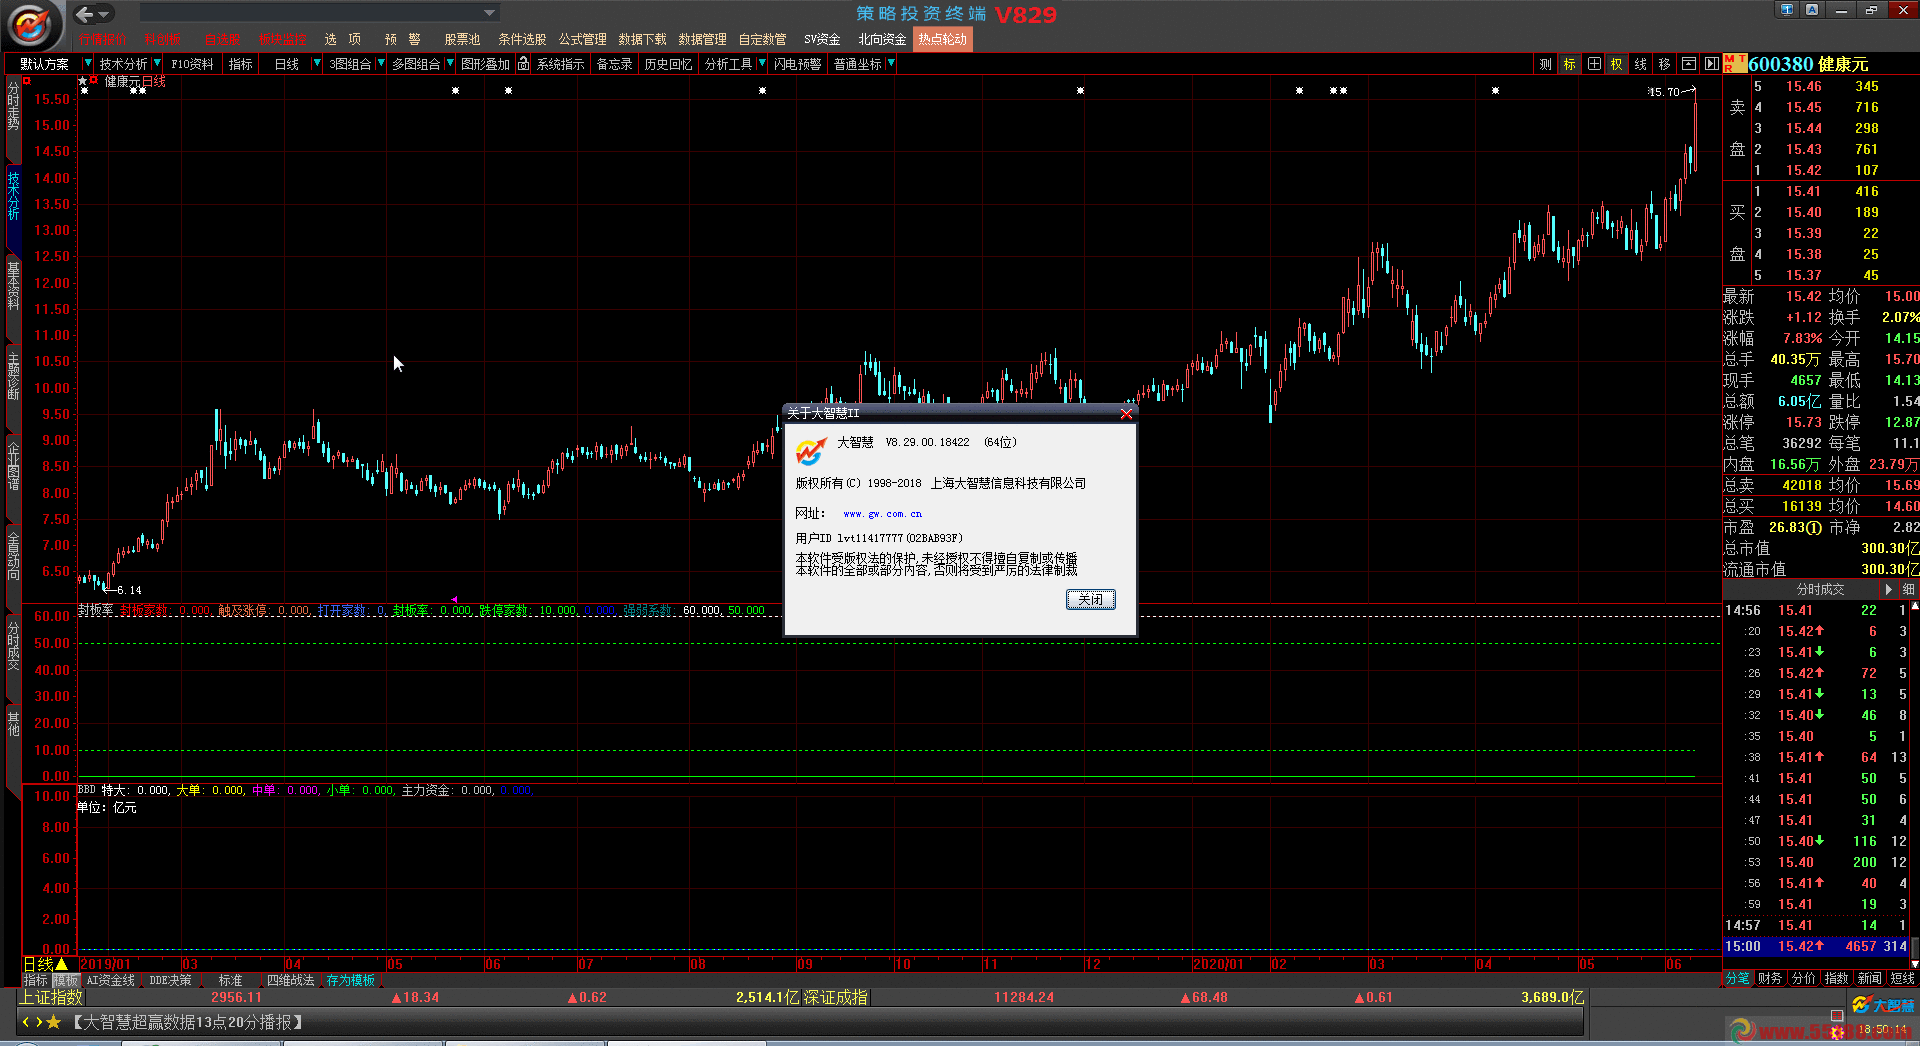Viewport: 1920px width, 1046px height.
Task: Expand the 普通坐标 dropdown
Action: [x=891, y=63]
